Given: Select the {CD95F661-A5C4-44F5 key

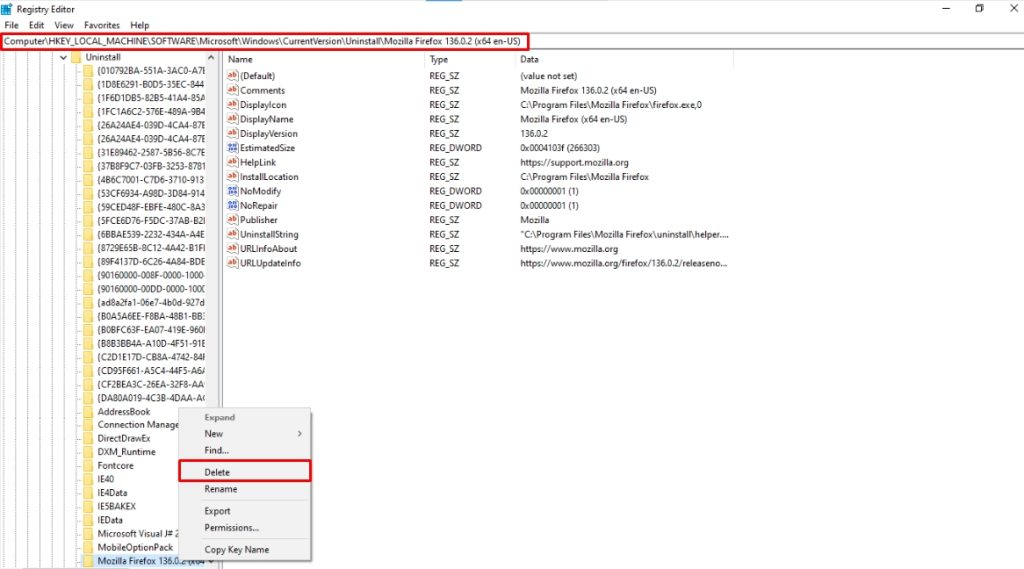Looking at the screenshot, I should pos(150,370).
